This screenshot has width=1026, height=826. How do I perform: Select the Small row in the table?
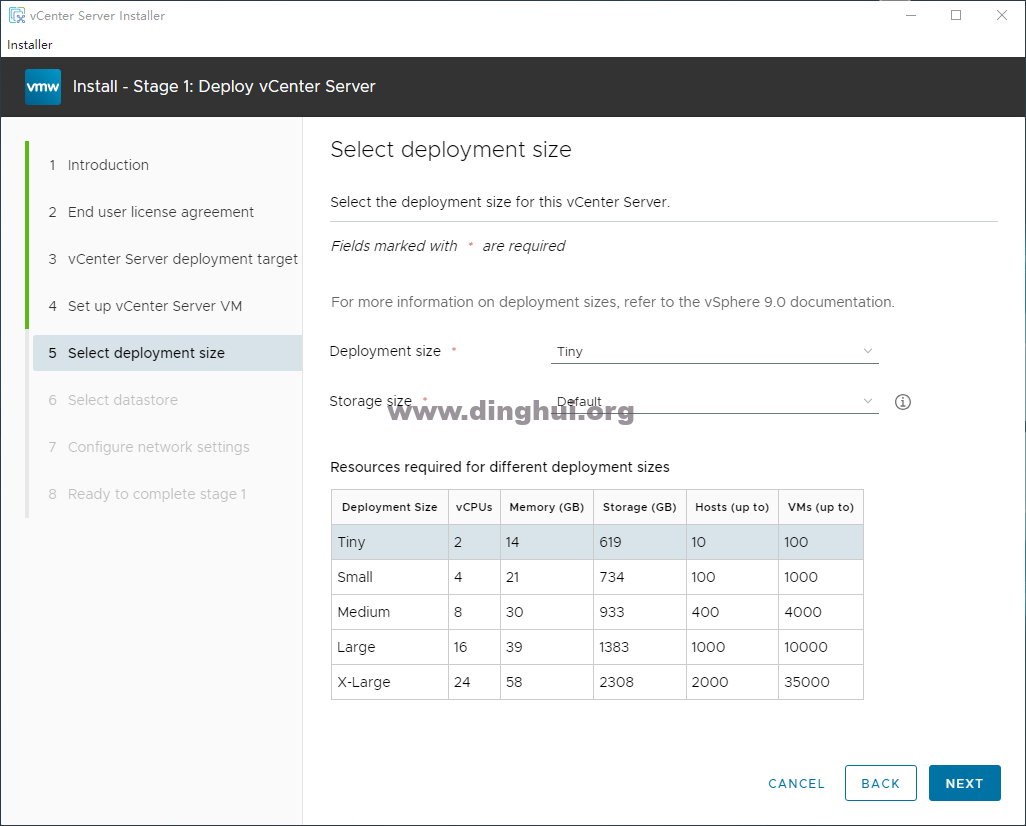click(597, 577)
